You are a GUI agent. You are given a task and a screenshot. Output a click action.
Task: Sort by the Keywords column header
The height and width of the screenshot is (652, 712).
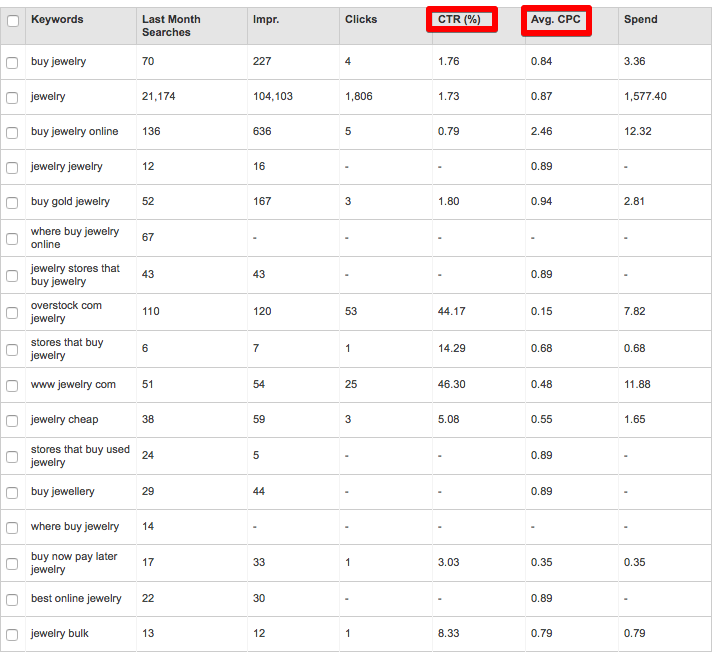pyautogui.click(x=57, y=20)
